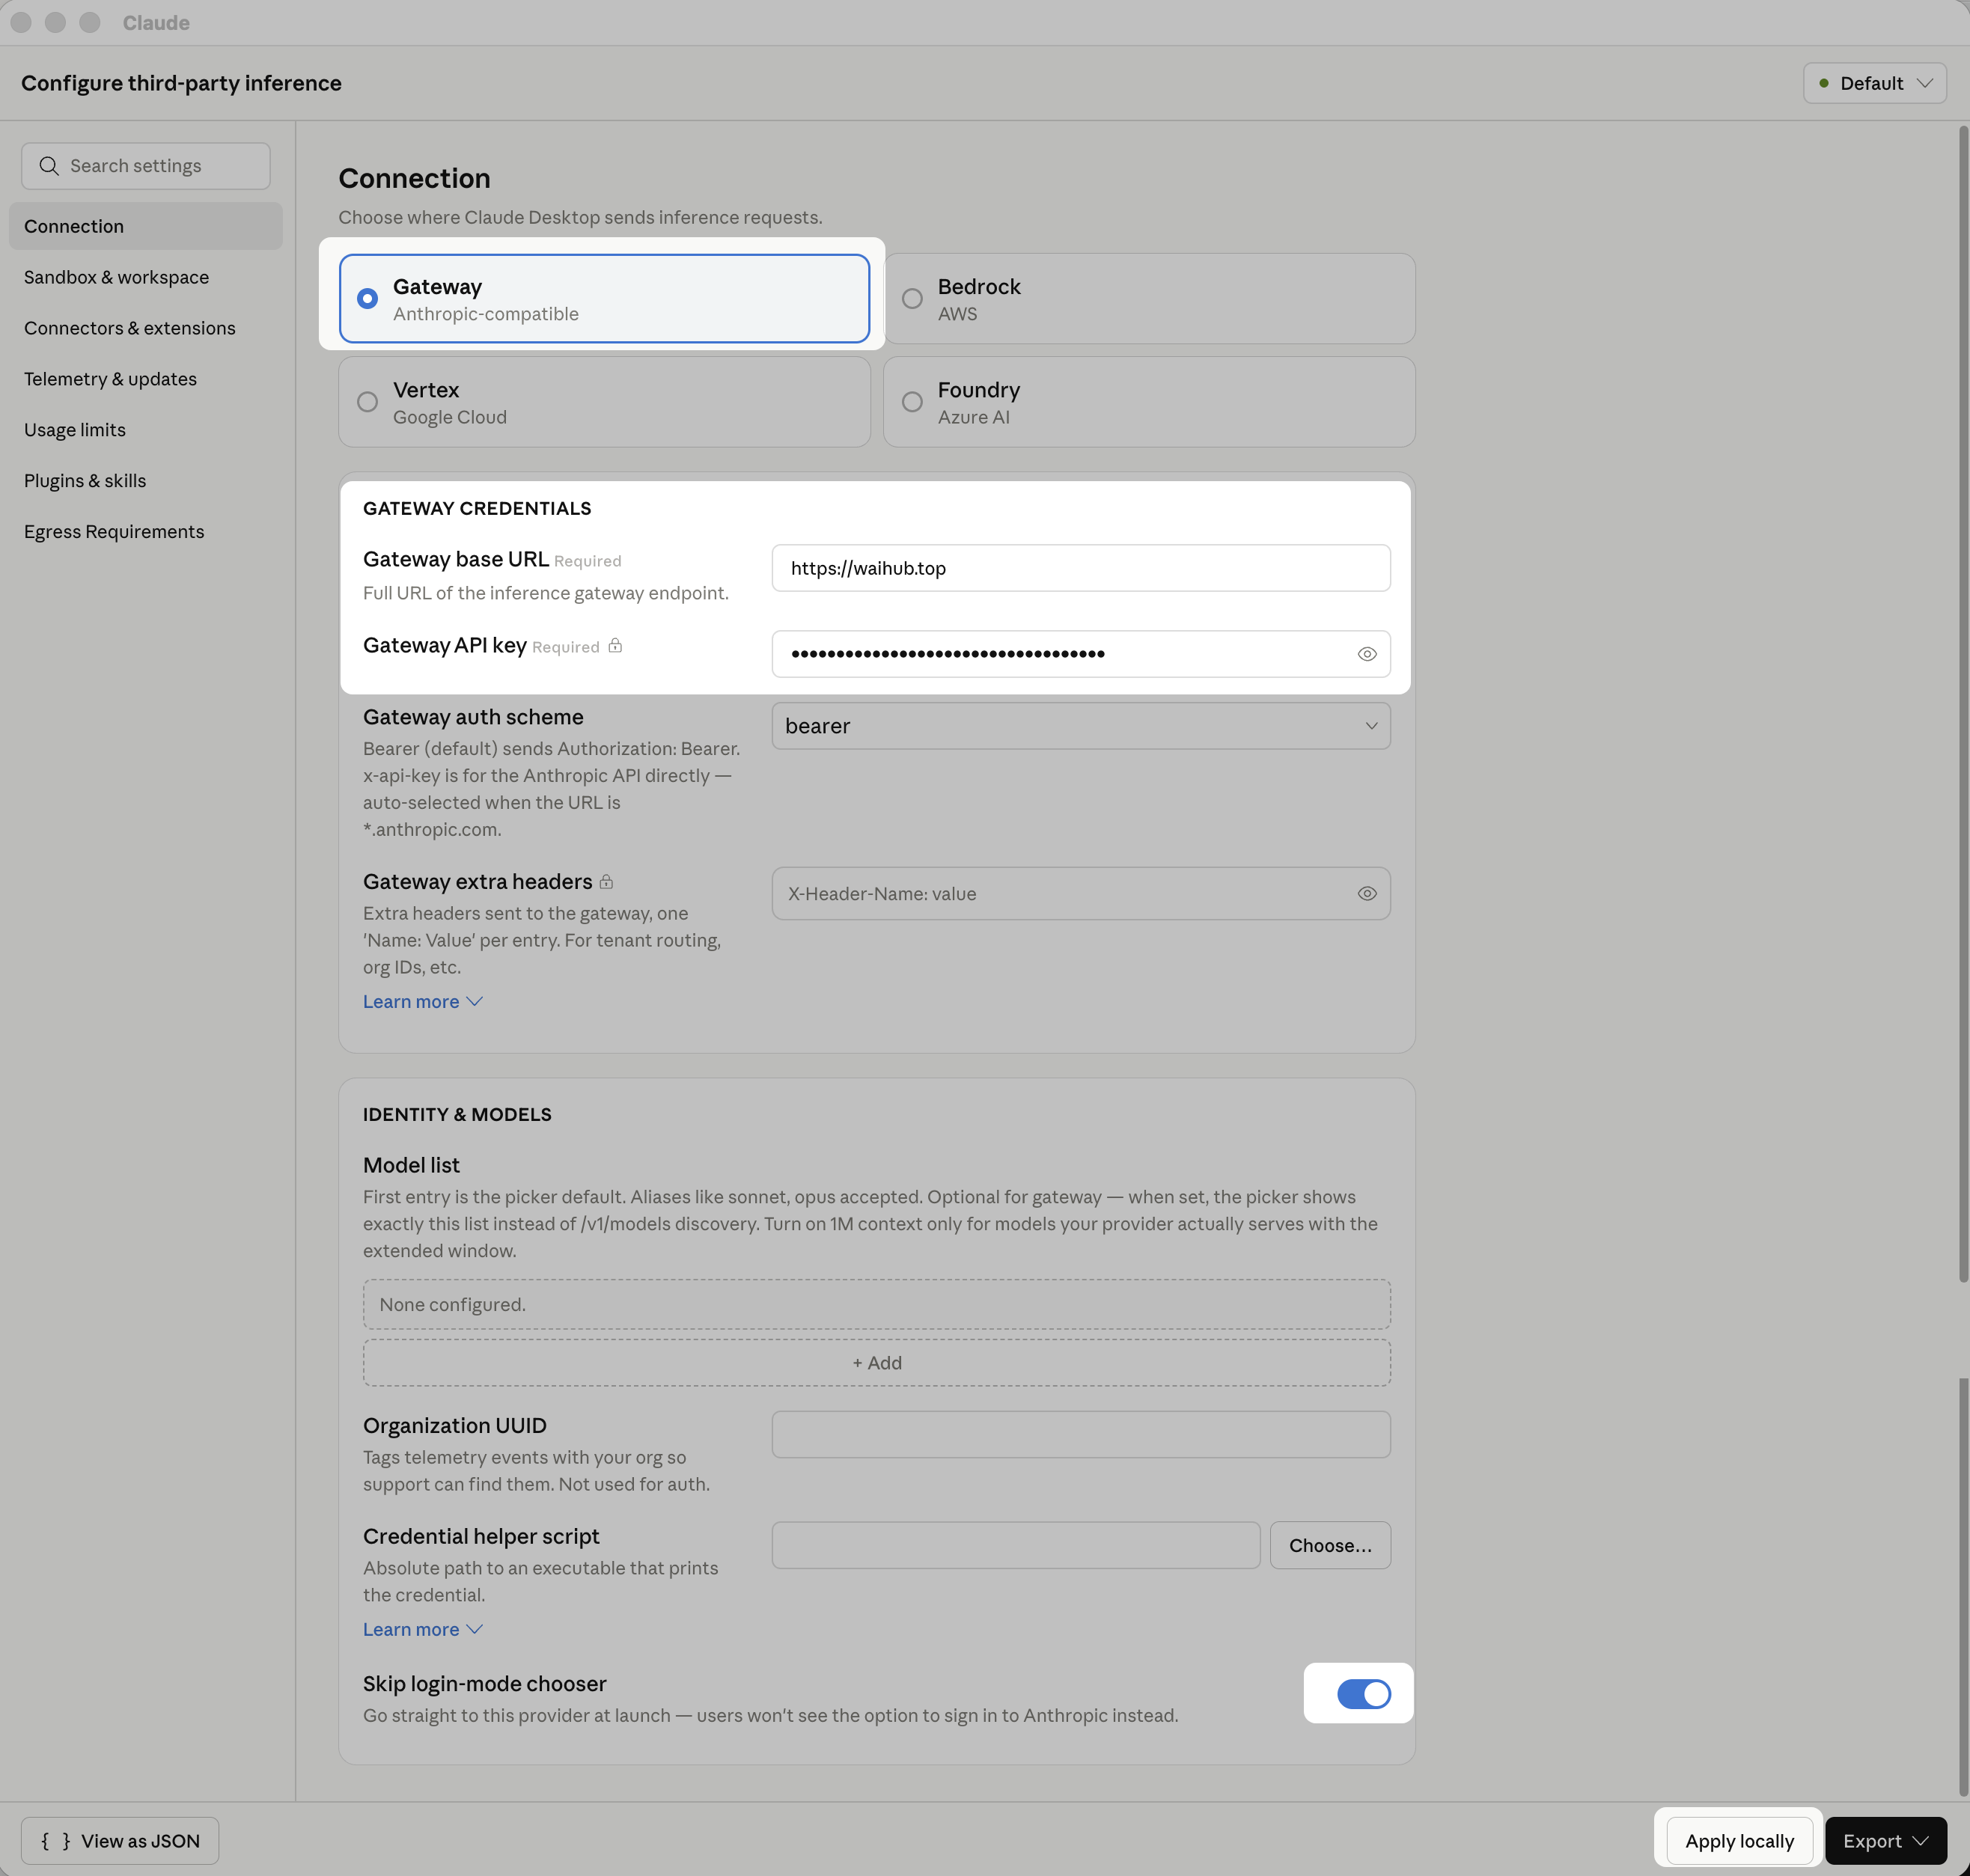Viewport: 1970px width, 1876px height.
Task: Go to Connectors & extensions settings
Action: tap(146, 328)
